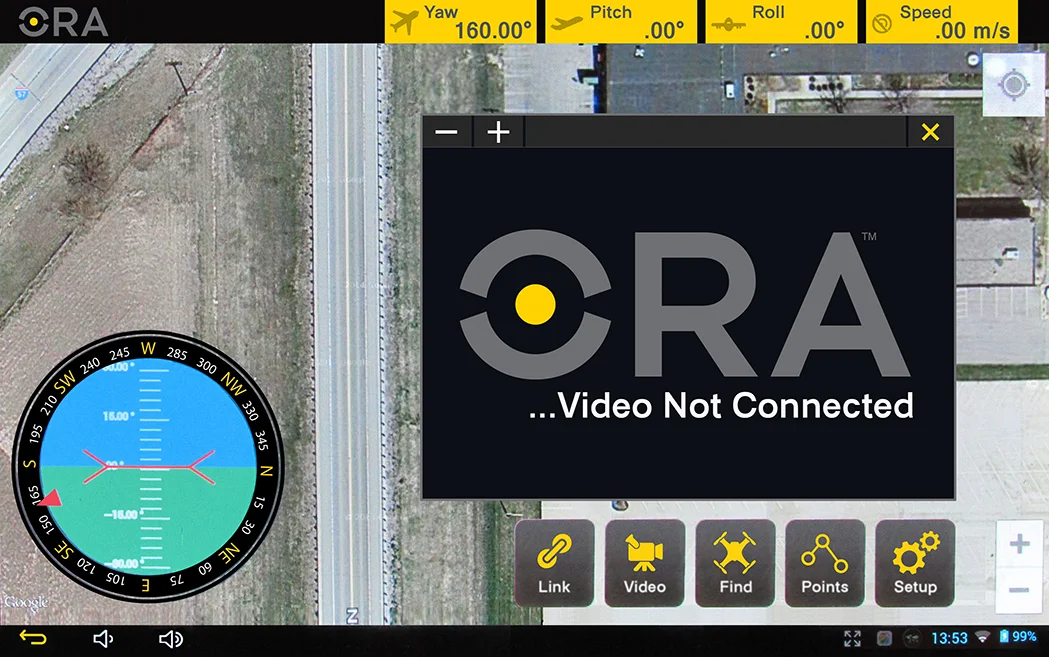Image resolution: width=1049 pixels, height=657 pixels.
Task: Click the Speed .00 m/s readout
Action: pos(942,21)
